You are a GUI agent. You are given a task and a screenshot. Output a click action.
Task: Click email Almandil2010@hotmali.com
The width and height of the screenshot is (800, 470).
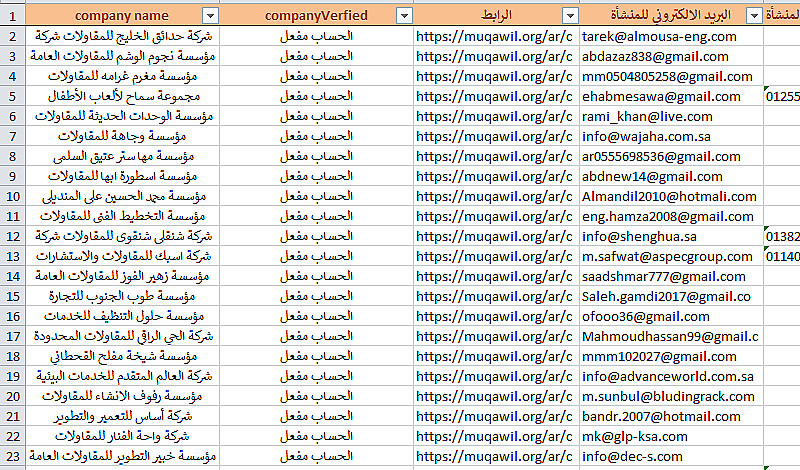(x=669, y=196)
